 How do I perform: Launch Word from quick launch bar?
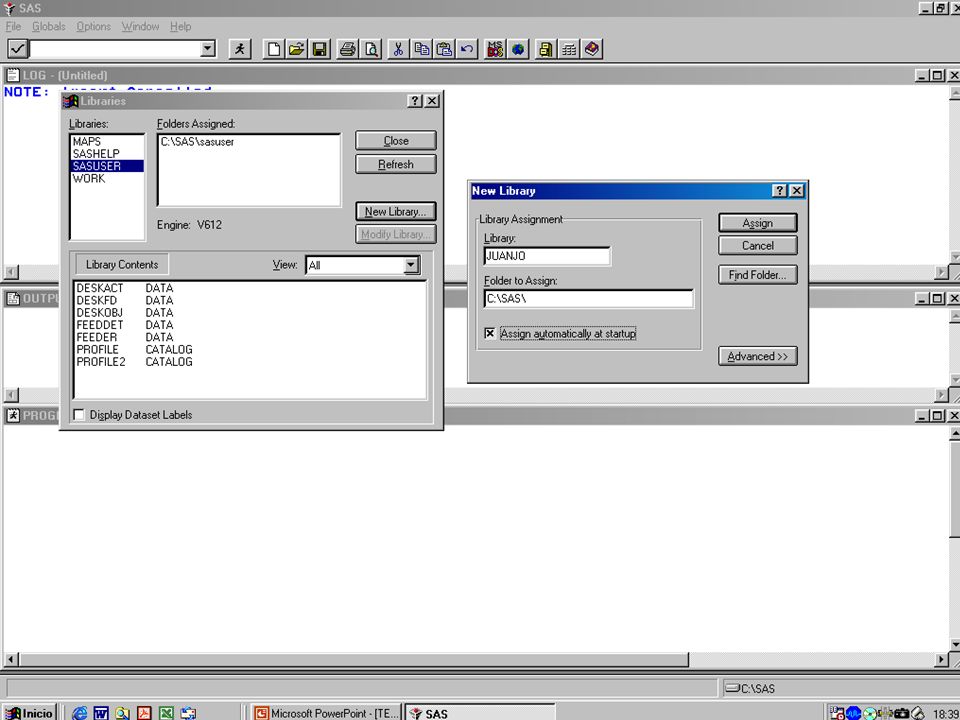(101, 713)
